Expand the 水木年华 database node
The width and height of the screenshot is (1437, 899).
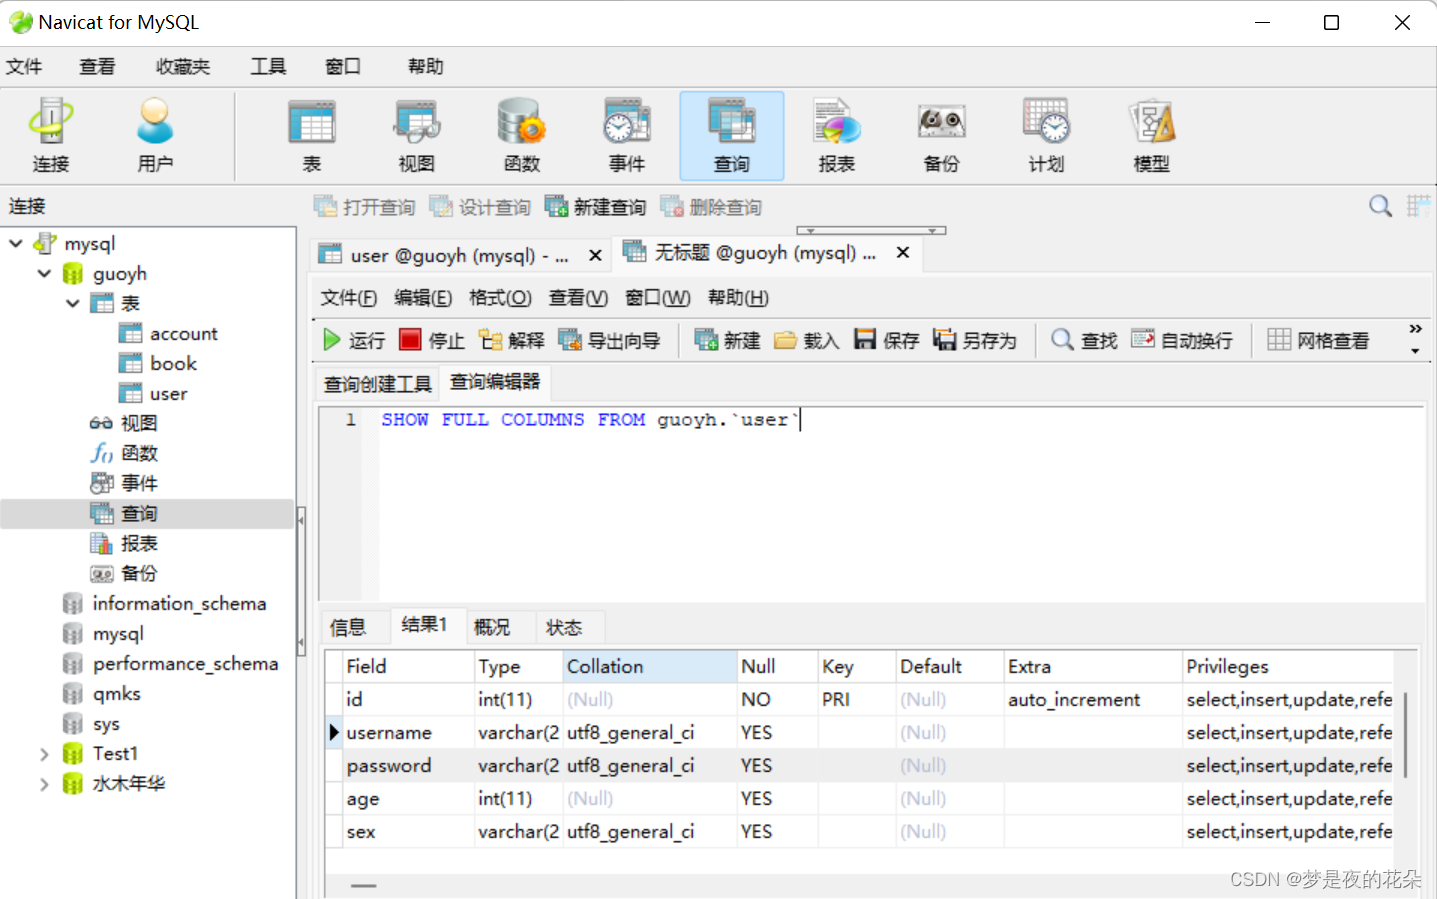coord(44,784)
